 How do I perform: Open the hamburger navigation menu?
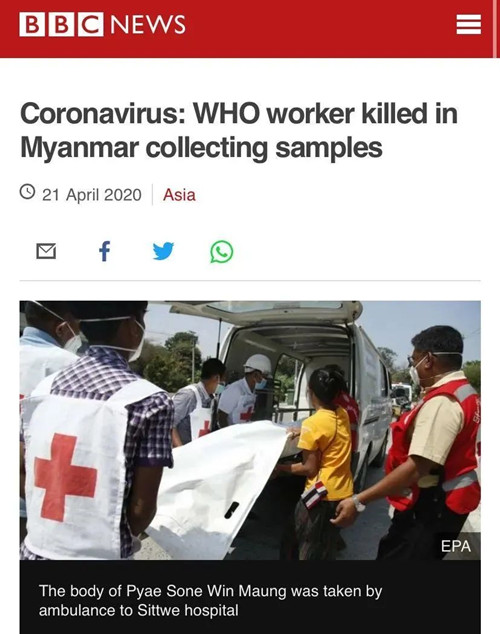tap(468, 25)
